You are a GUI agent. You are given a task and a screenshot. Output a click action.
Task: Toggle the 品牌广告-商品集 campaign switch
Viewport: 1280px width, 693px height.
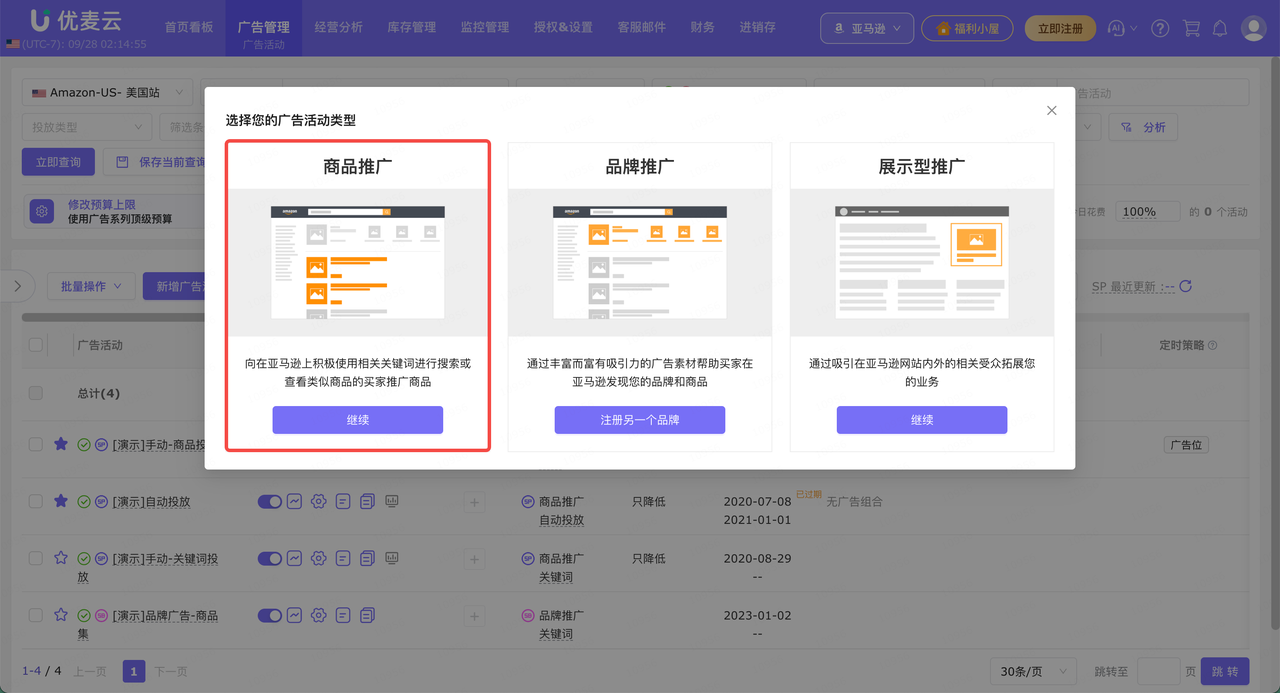click(270, 615)
